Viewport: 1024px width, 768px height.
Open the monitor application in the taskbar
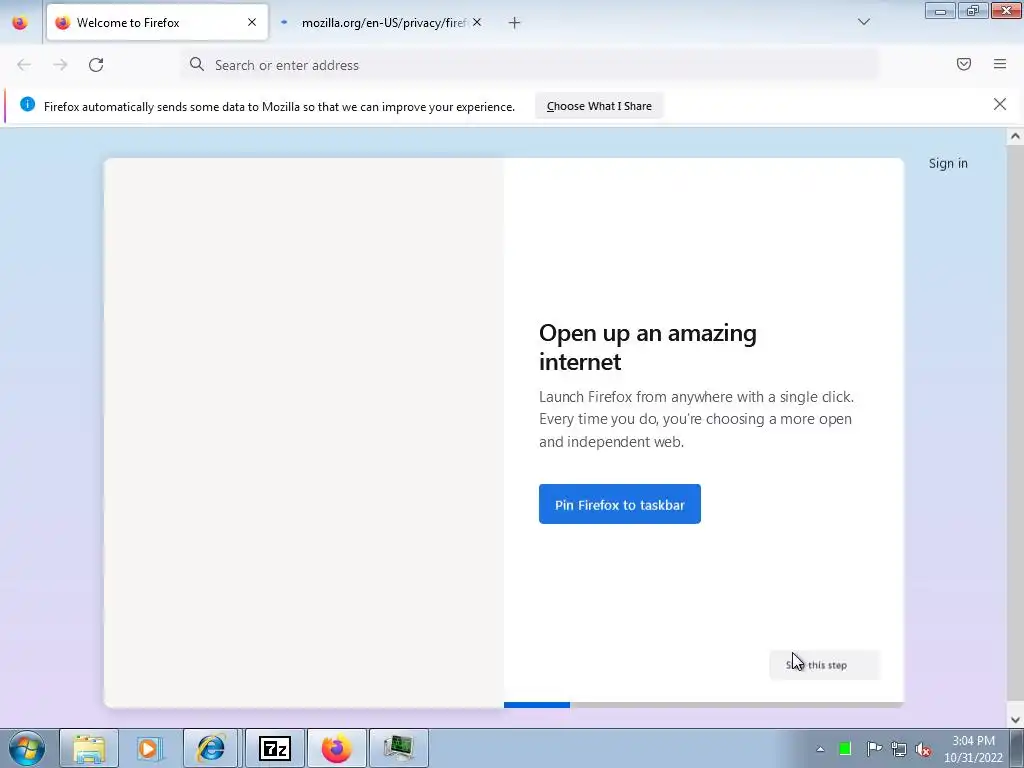[x=399, y=748]
